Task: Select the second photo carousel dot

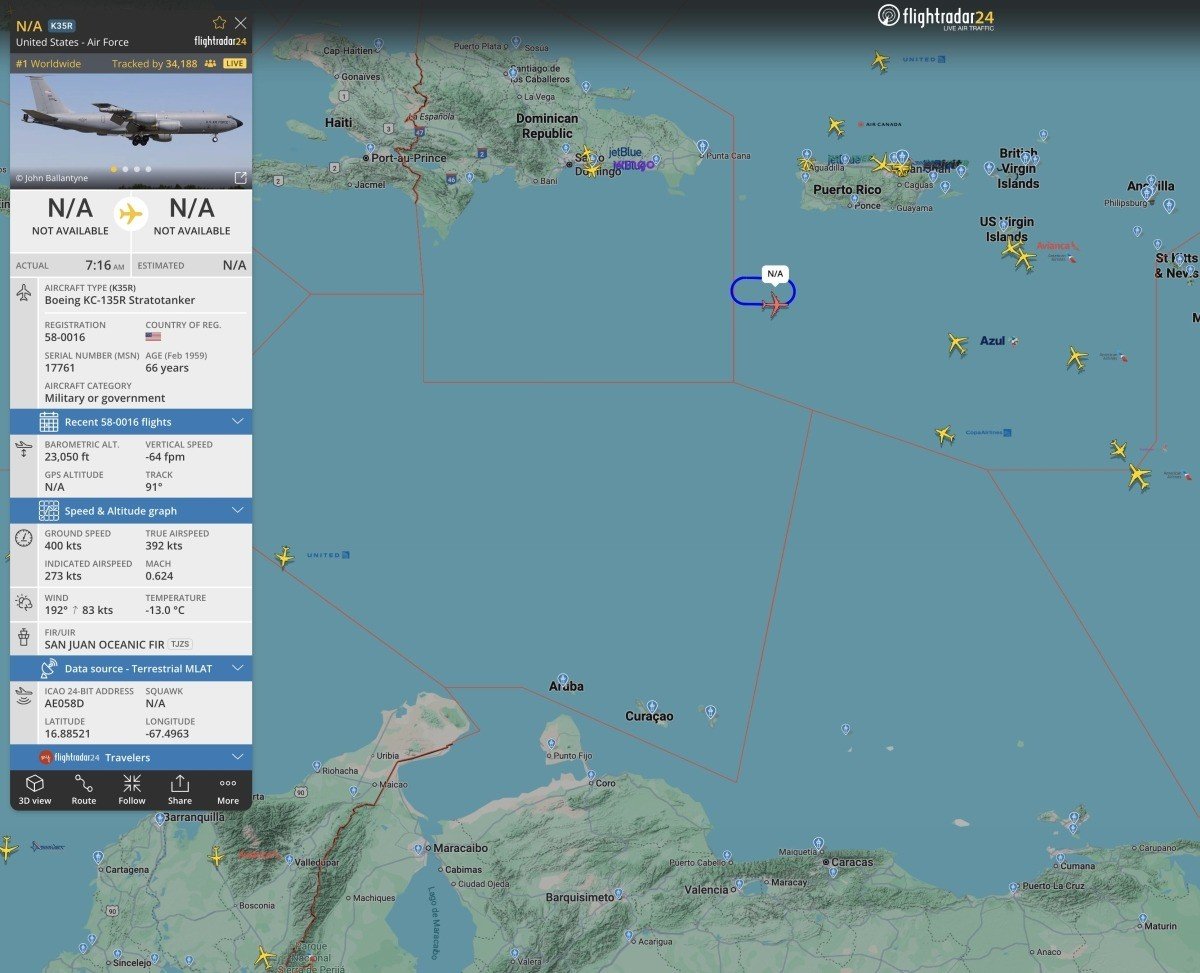Action: click(x=124, y=169)
